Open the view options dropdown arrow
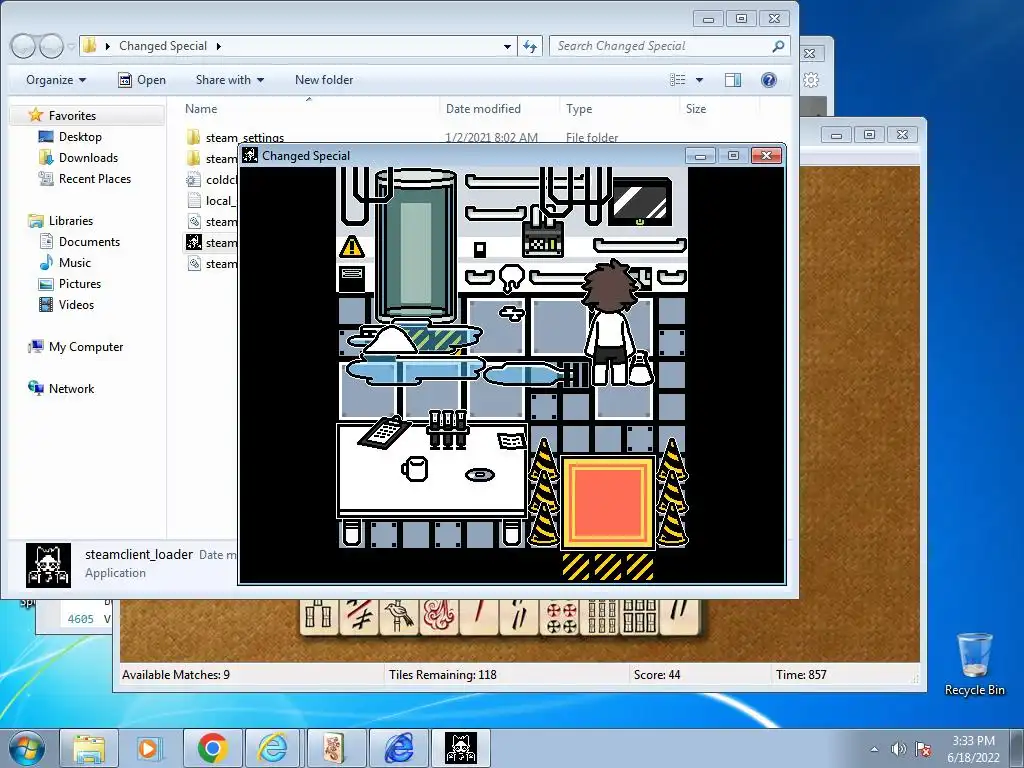Image resolution: width=1024 pixels, height=768 pixels. tap(699, 80)
